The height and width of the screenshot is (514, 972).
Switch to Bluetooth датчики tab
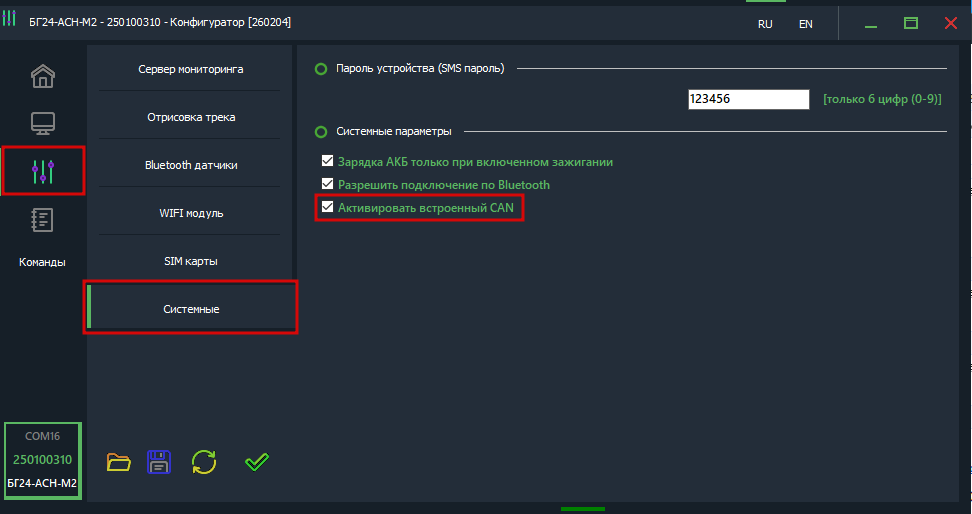190,165
